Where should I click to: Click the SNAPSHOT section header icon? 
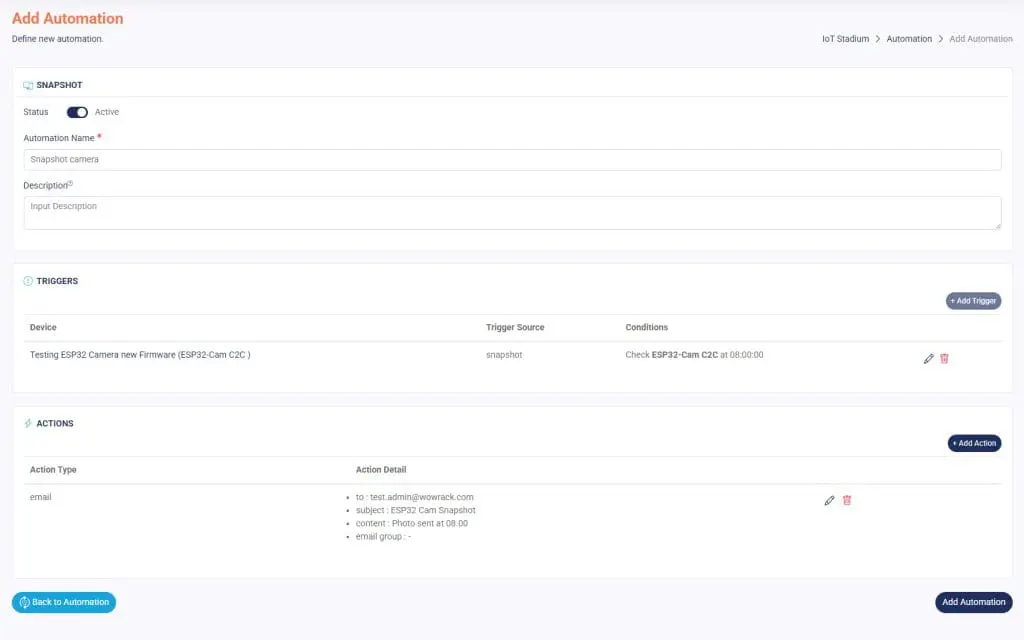point(28,86)
